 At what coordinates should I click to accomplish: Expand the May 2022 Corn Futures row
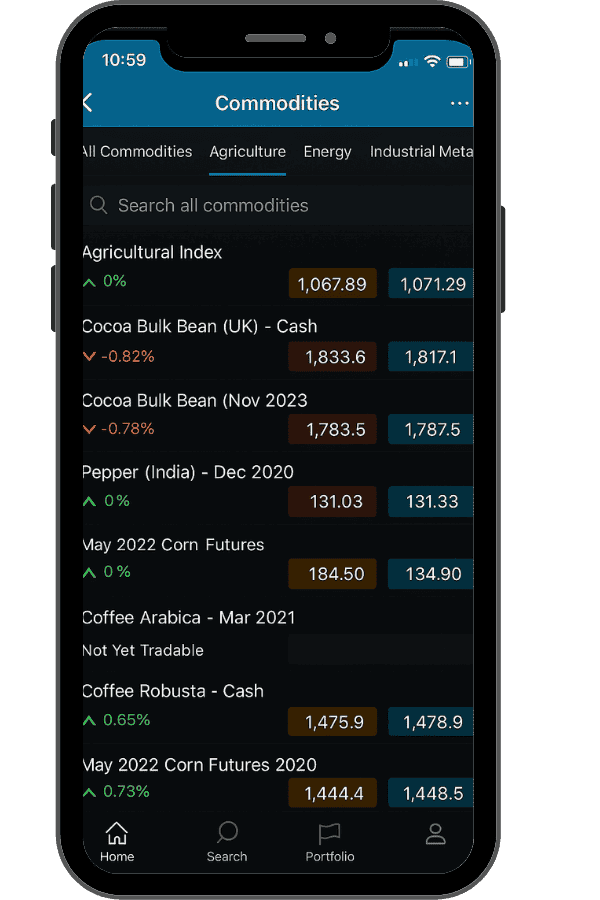click(172, 544)
